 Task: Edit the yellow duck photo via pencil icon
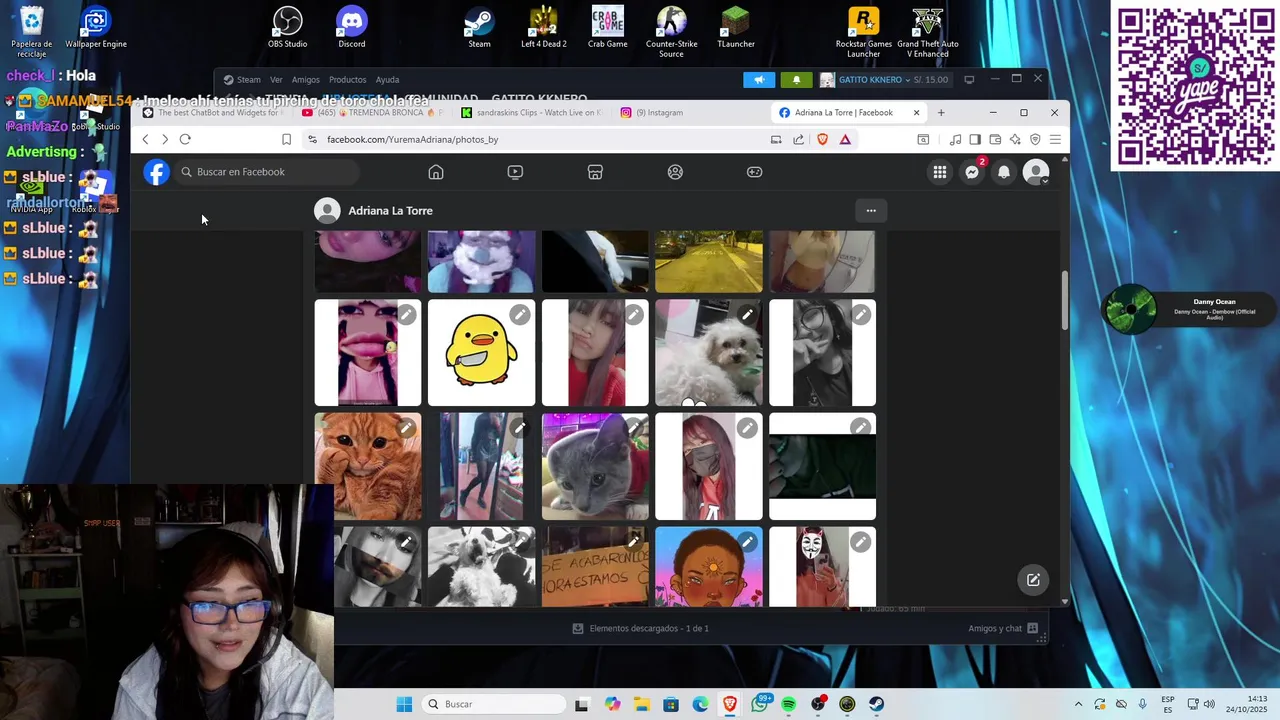tap(520, 315)
